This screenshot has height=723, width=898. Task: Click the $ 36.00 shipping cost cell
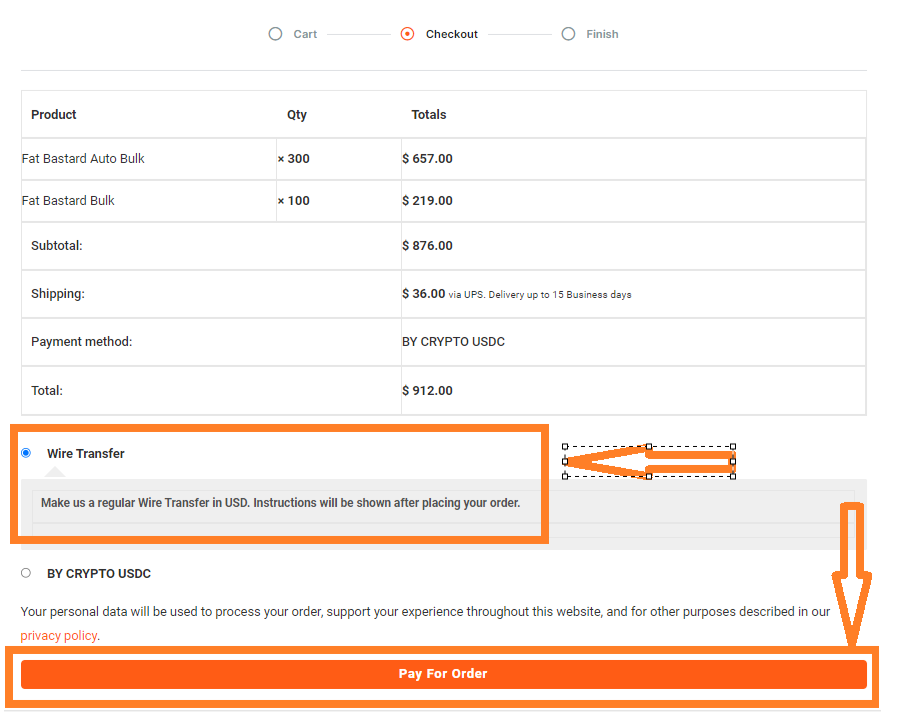click(633, 294)
